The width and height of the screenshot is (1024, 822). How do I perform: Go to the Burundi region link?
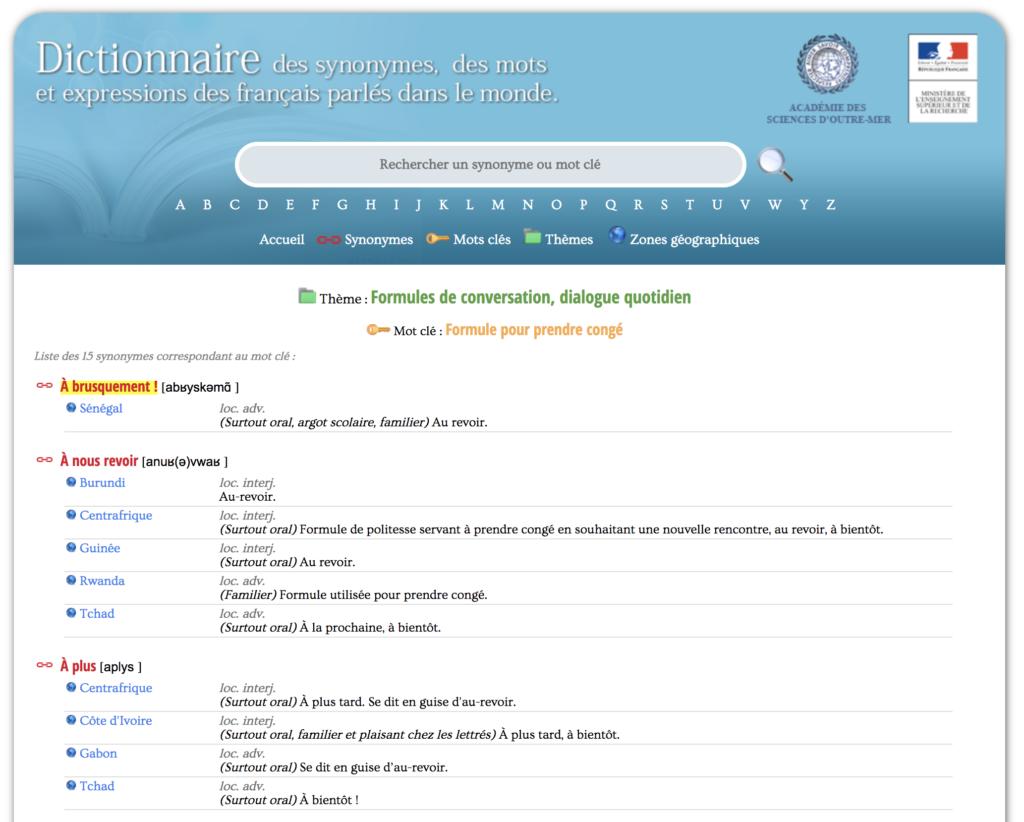tap(102, 483)
